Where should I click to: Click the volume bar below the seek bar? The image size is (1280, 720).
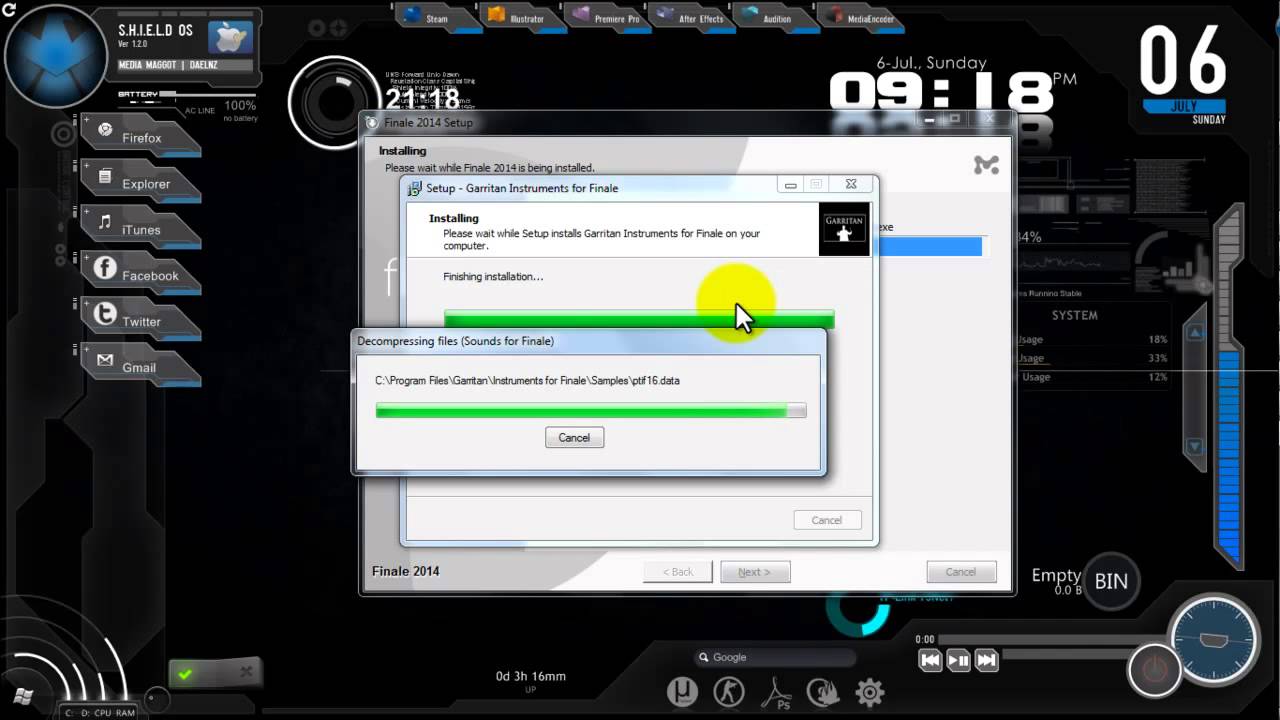point(1066,654)
